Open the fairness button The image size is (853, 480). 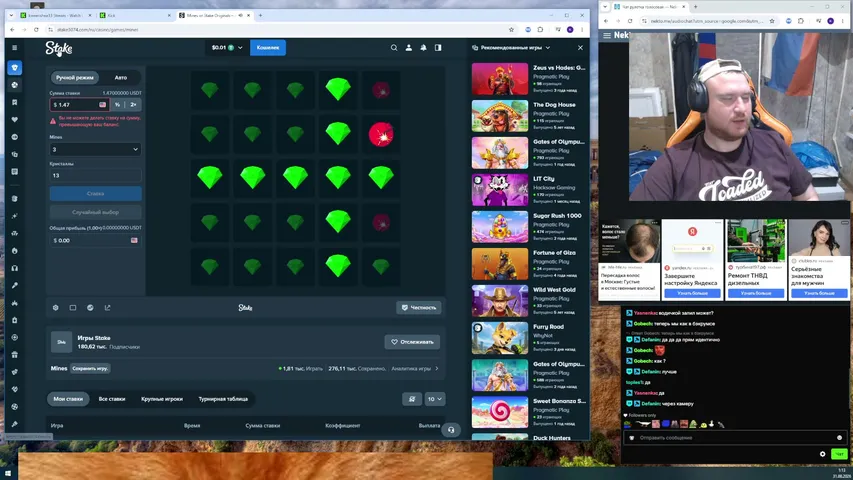(419, 307)
